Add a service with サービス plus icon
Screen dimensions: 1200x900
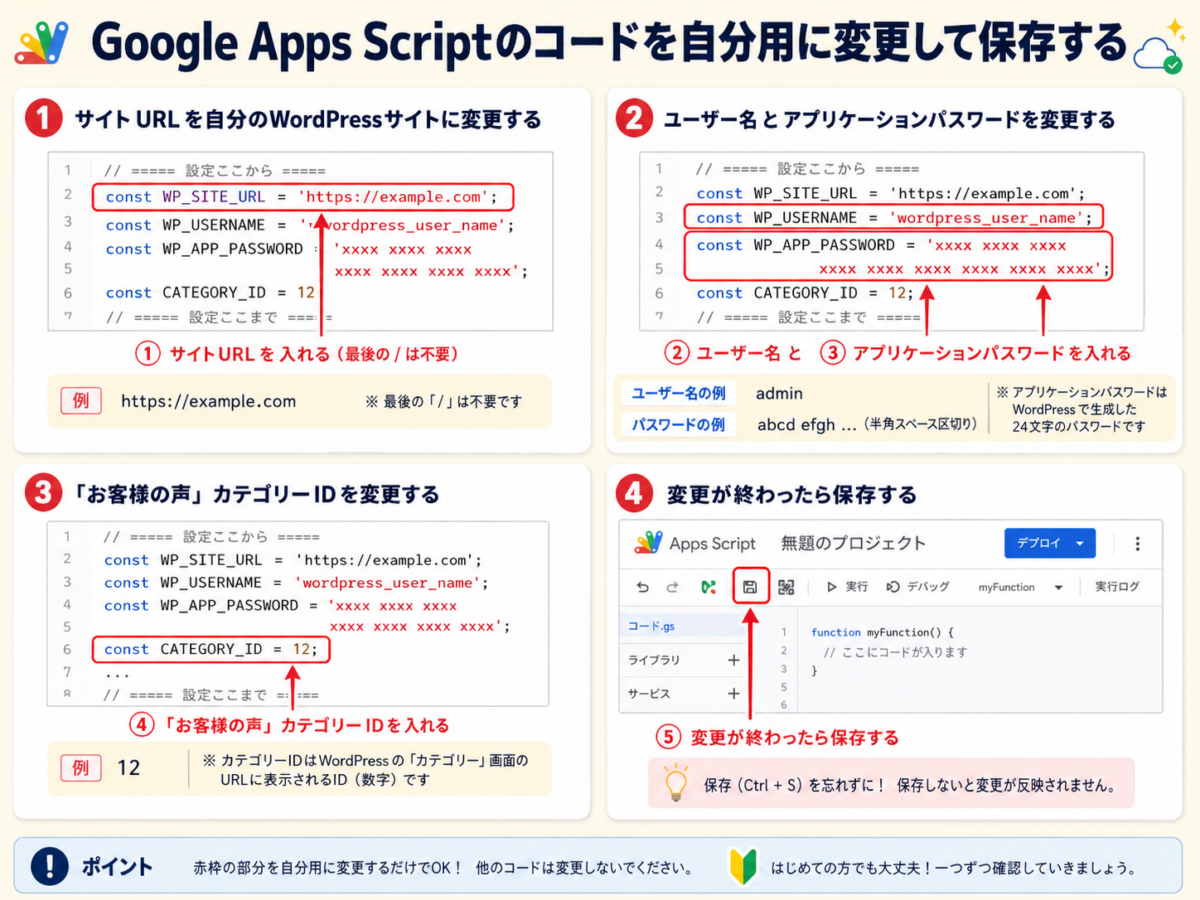(x=733, y=693)
